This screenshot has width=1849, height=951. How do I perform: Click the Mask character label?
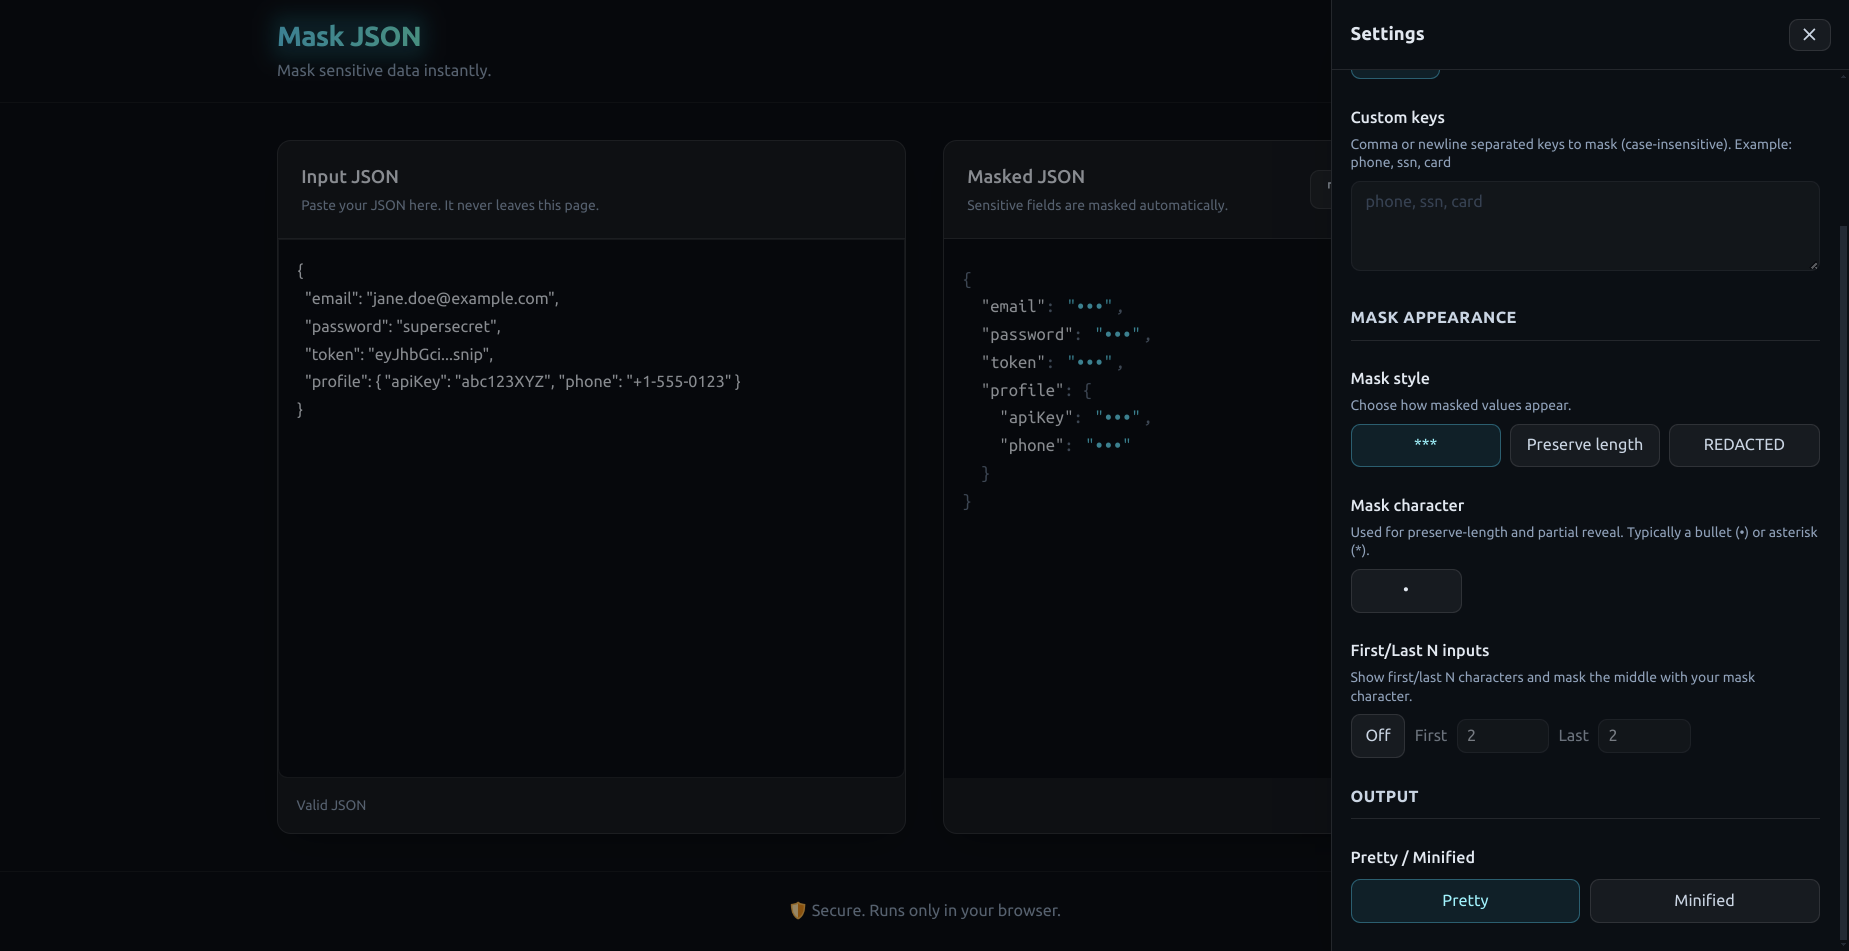tap(1407, 505)
